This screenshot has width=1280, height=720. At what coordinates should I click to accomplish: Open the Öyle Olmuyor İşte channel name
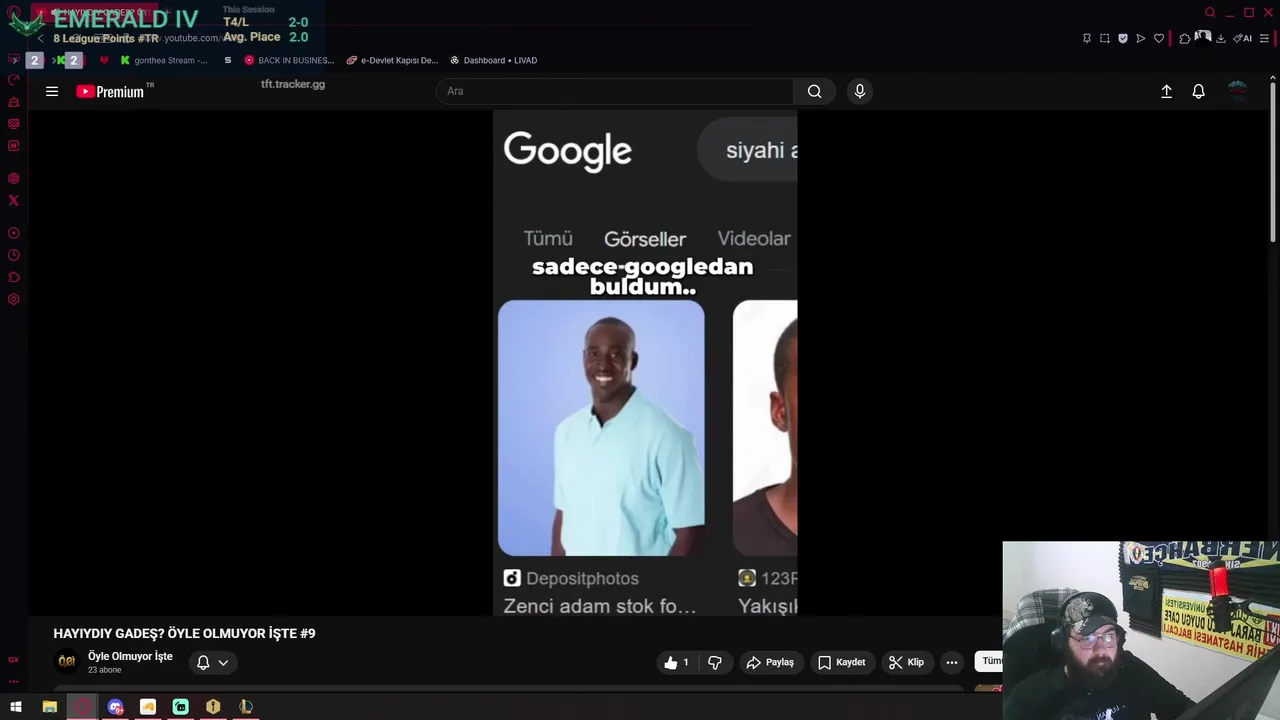tap(130, 656)
